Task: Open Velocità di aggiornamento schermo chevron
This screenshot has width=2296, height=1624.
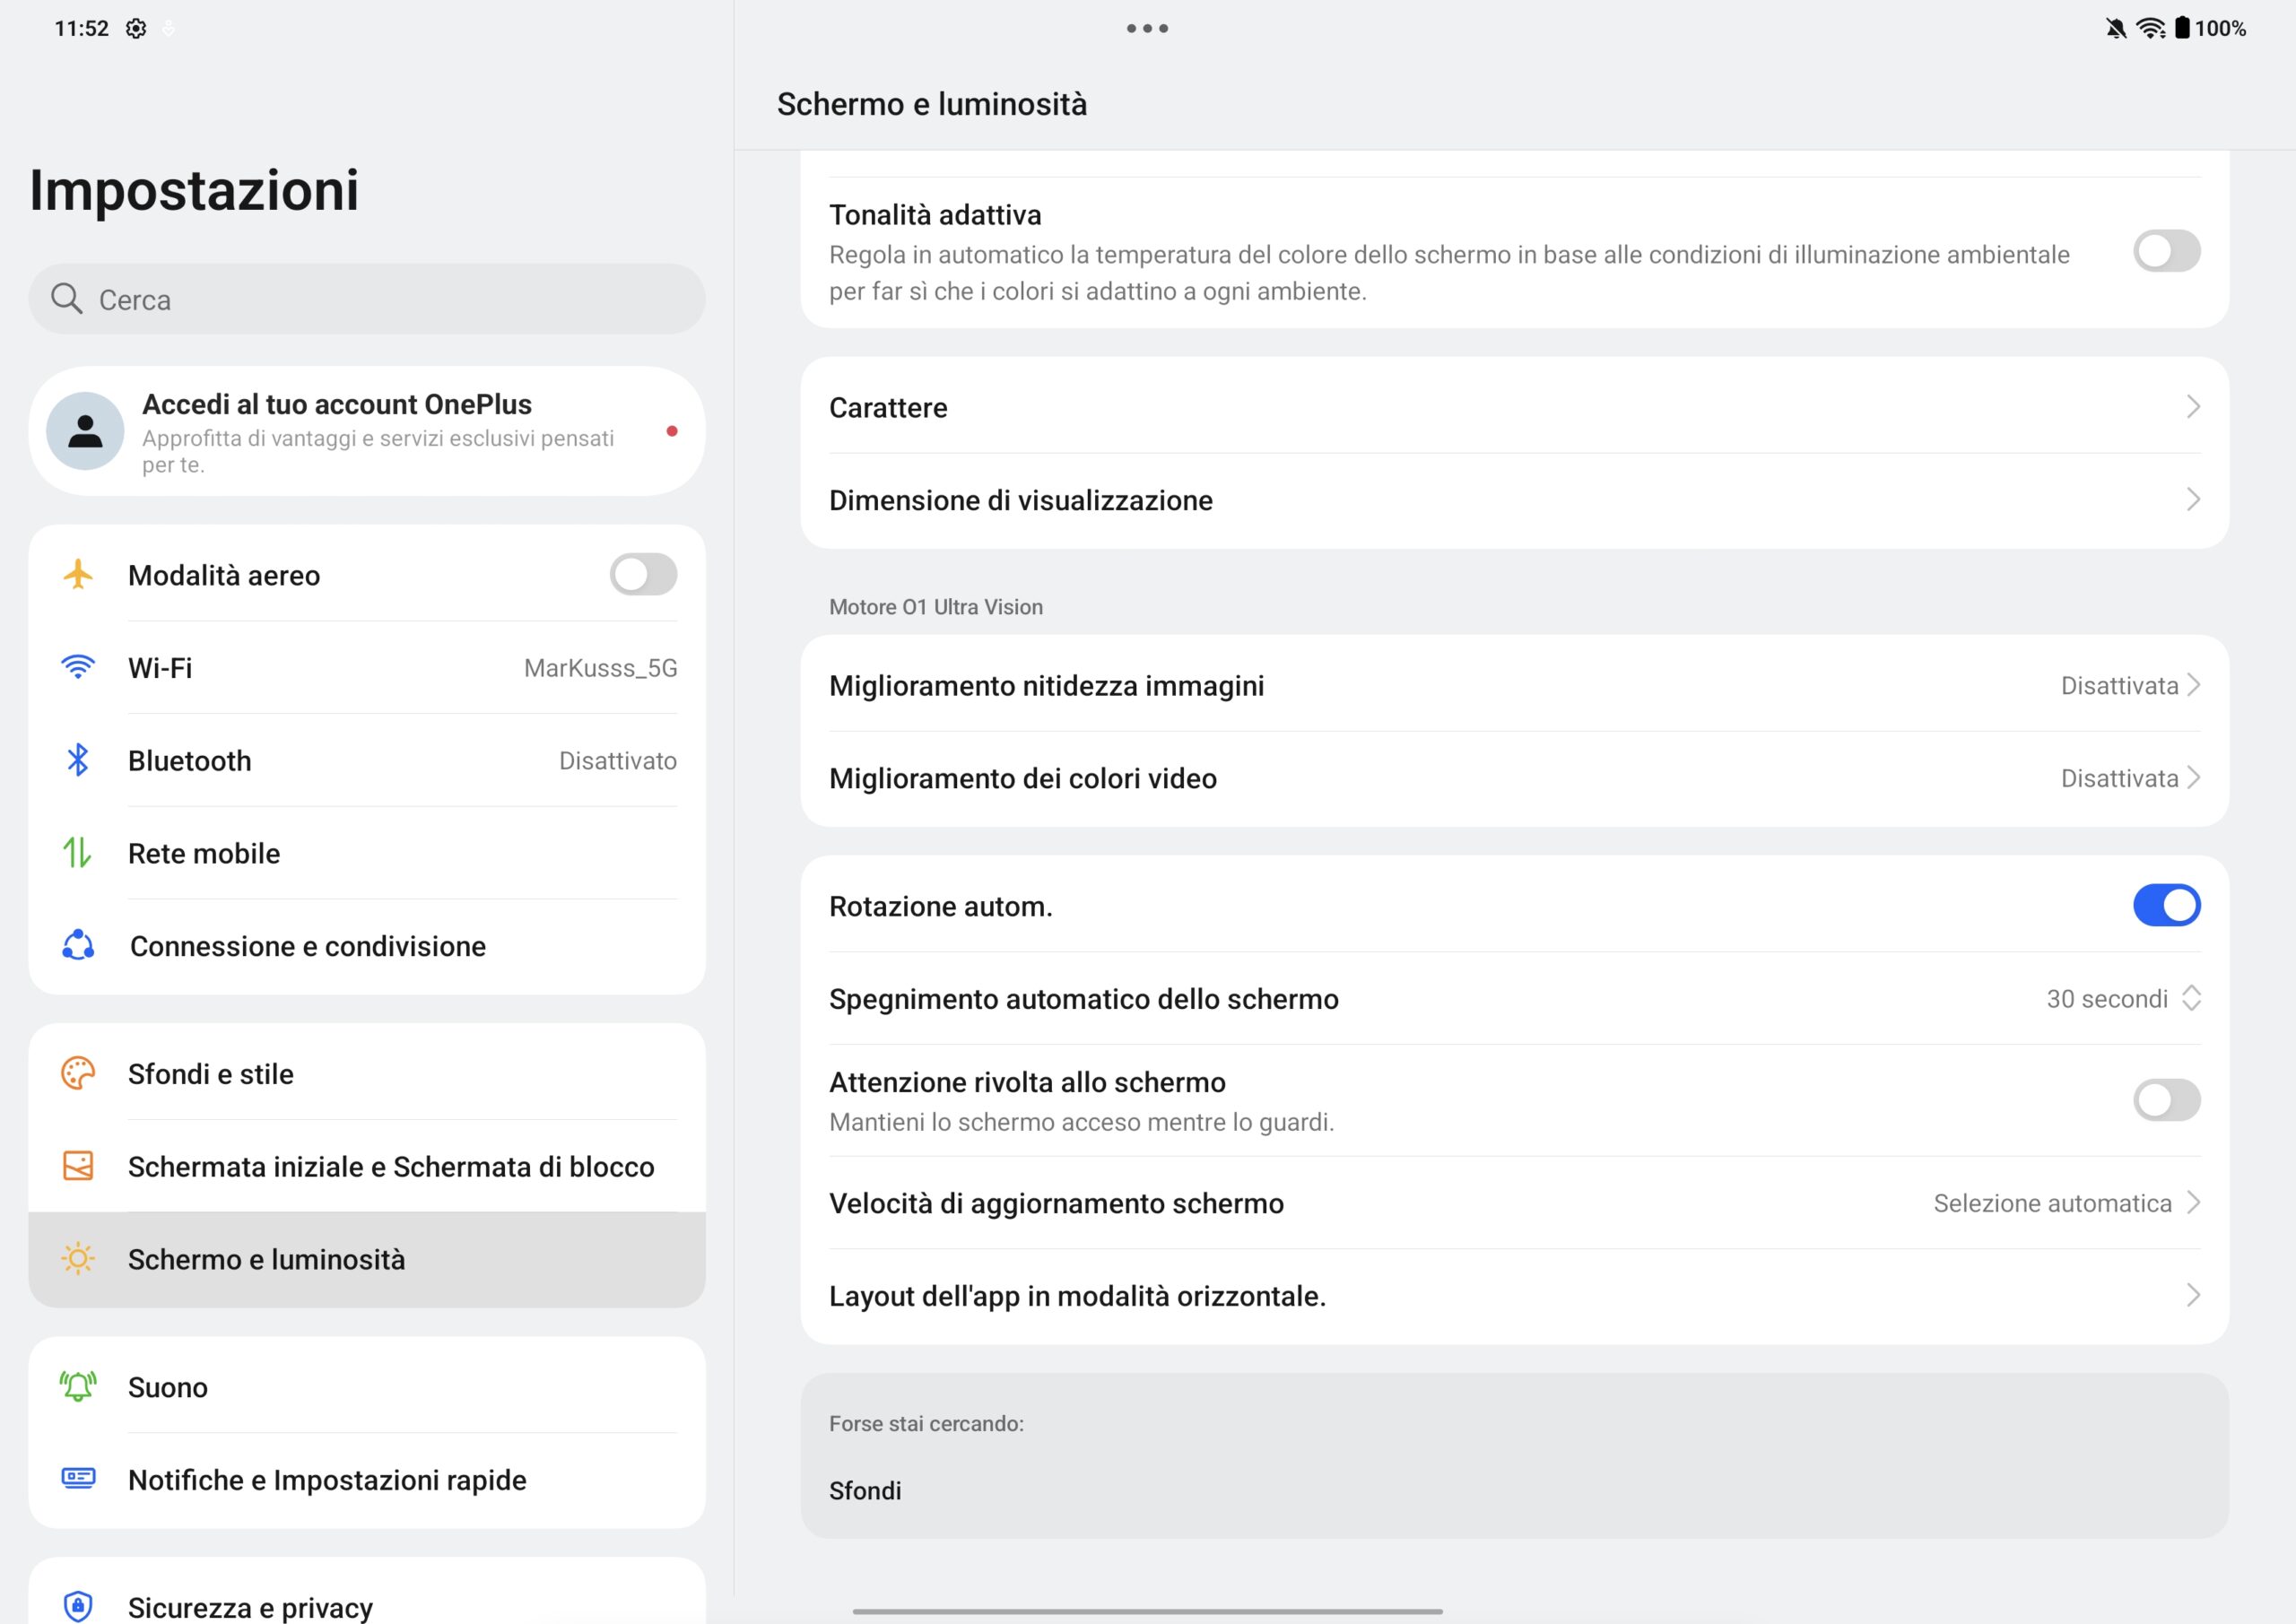Action: pyautogui.click(x=2192, y=1202)
